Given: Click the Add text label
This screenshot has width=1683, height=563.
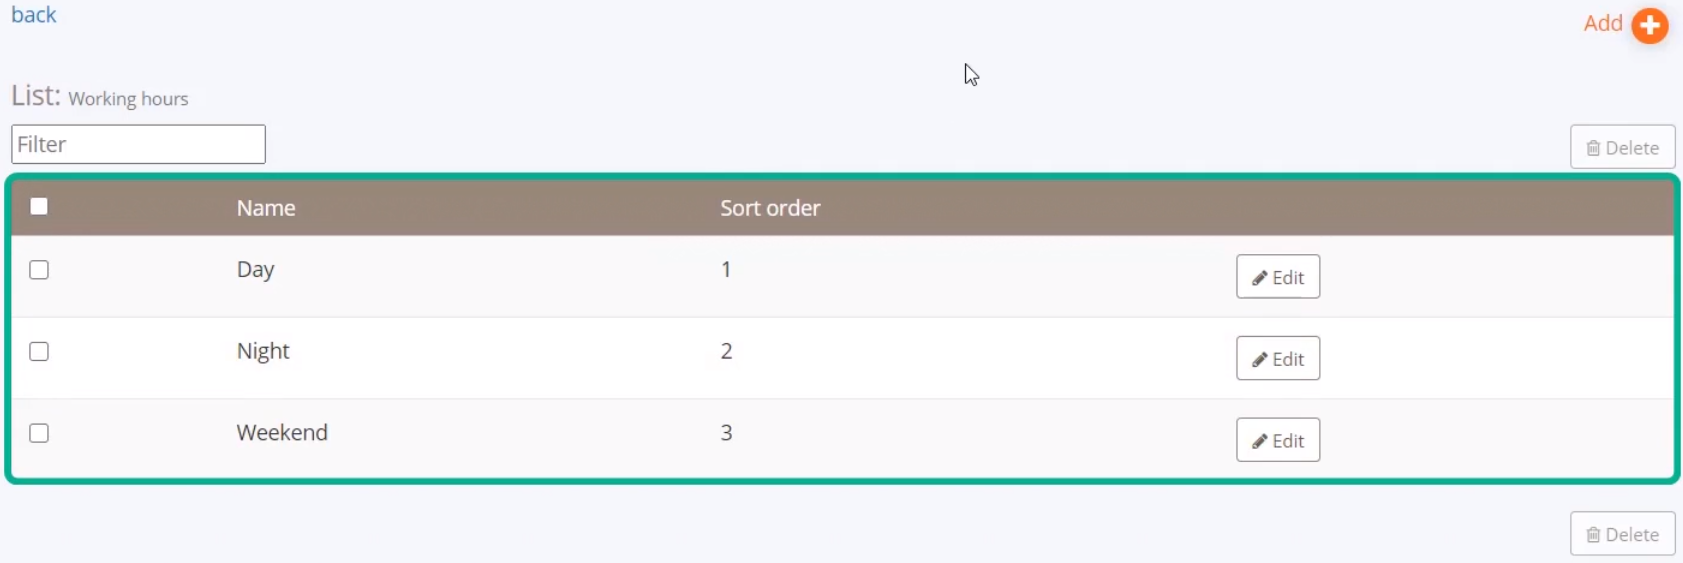Looking at the screenshot, I should click(x=1603, y=23).
